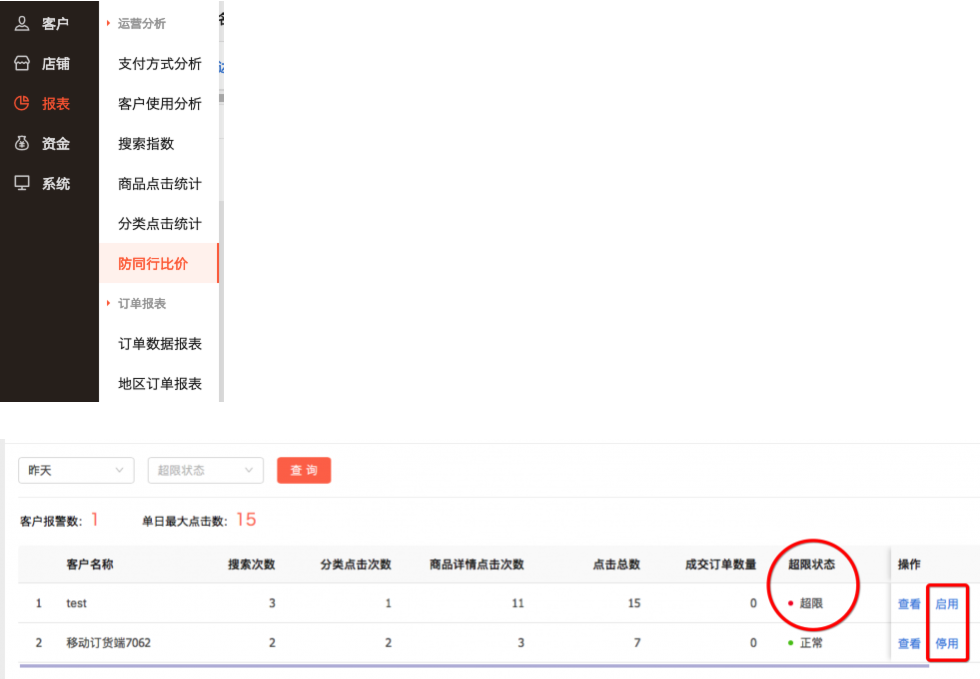980x679 pixels.
Task: Open 分类点击统计 submenu item
Action: coord(159,224)
